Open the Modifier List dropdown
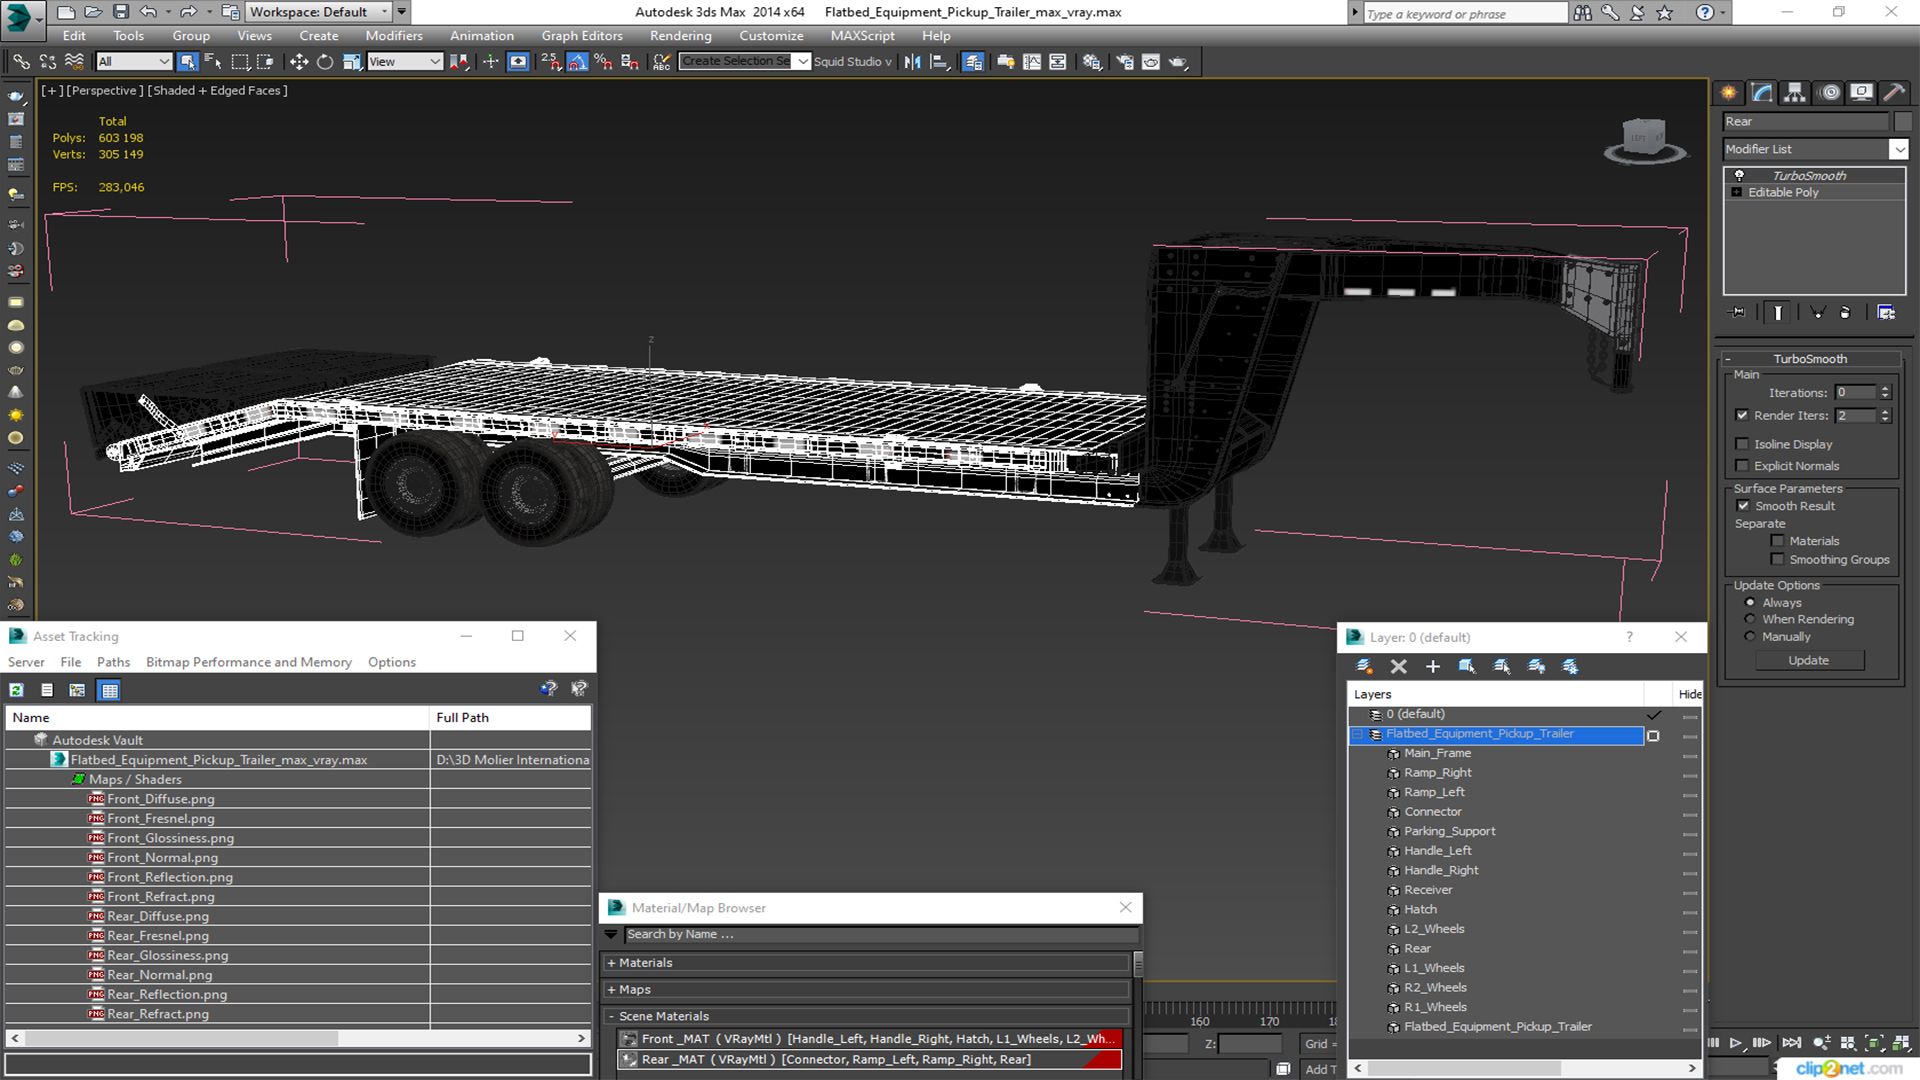 [1815, 149]
